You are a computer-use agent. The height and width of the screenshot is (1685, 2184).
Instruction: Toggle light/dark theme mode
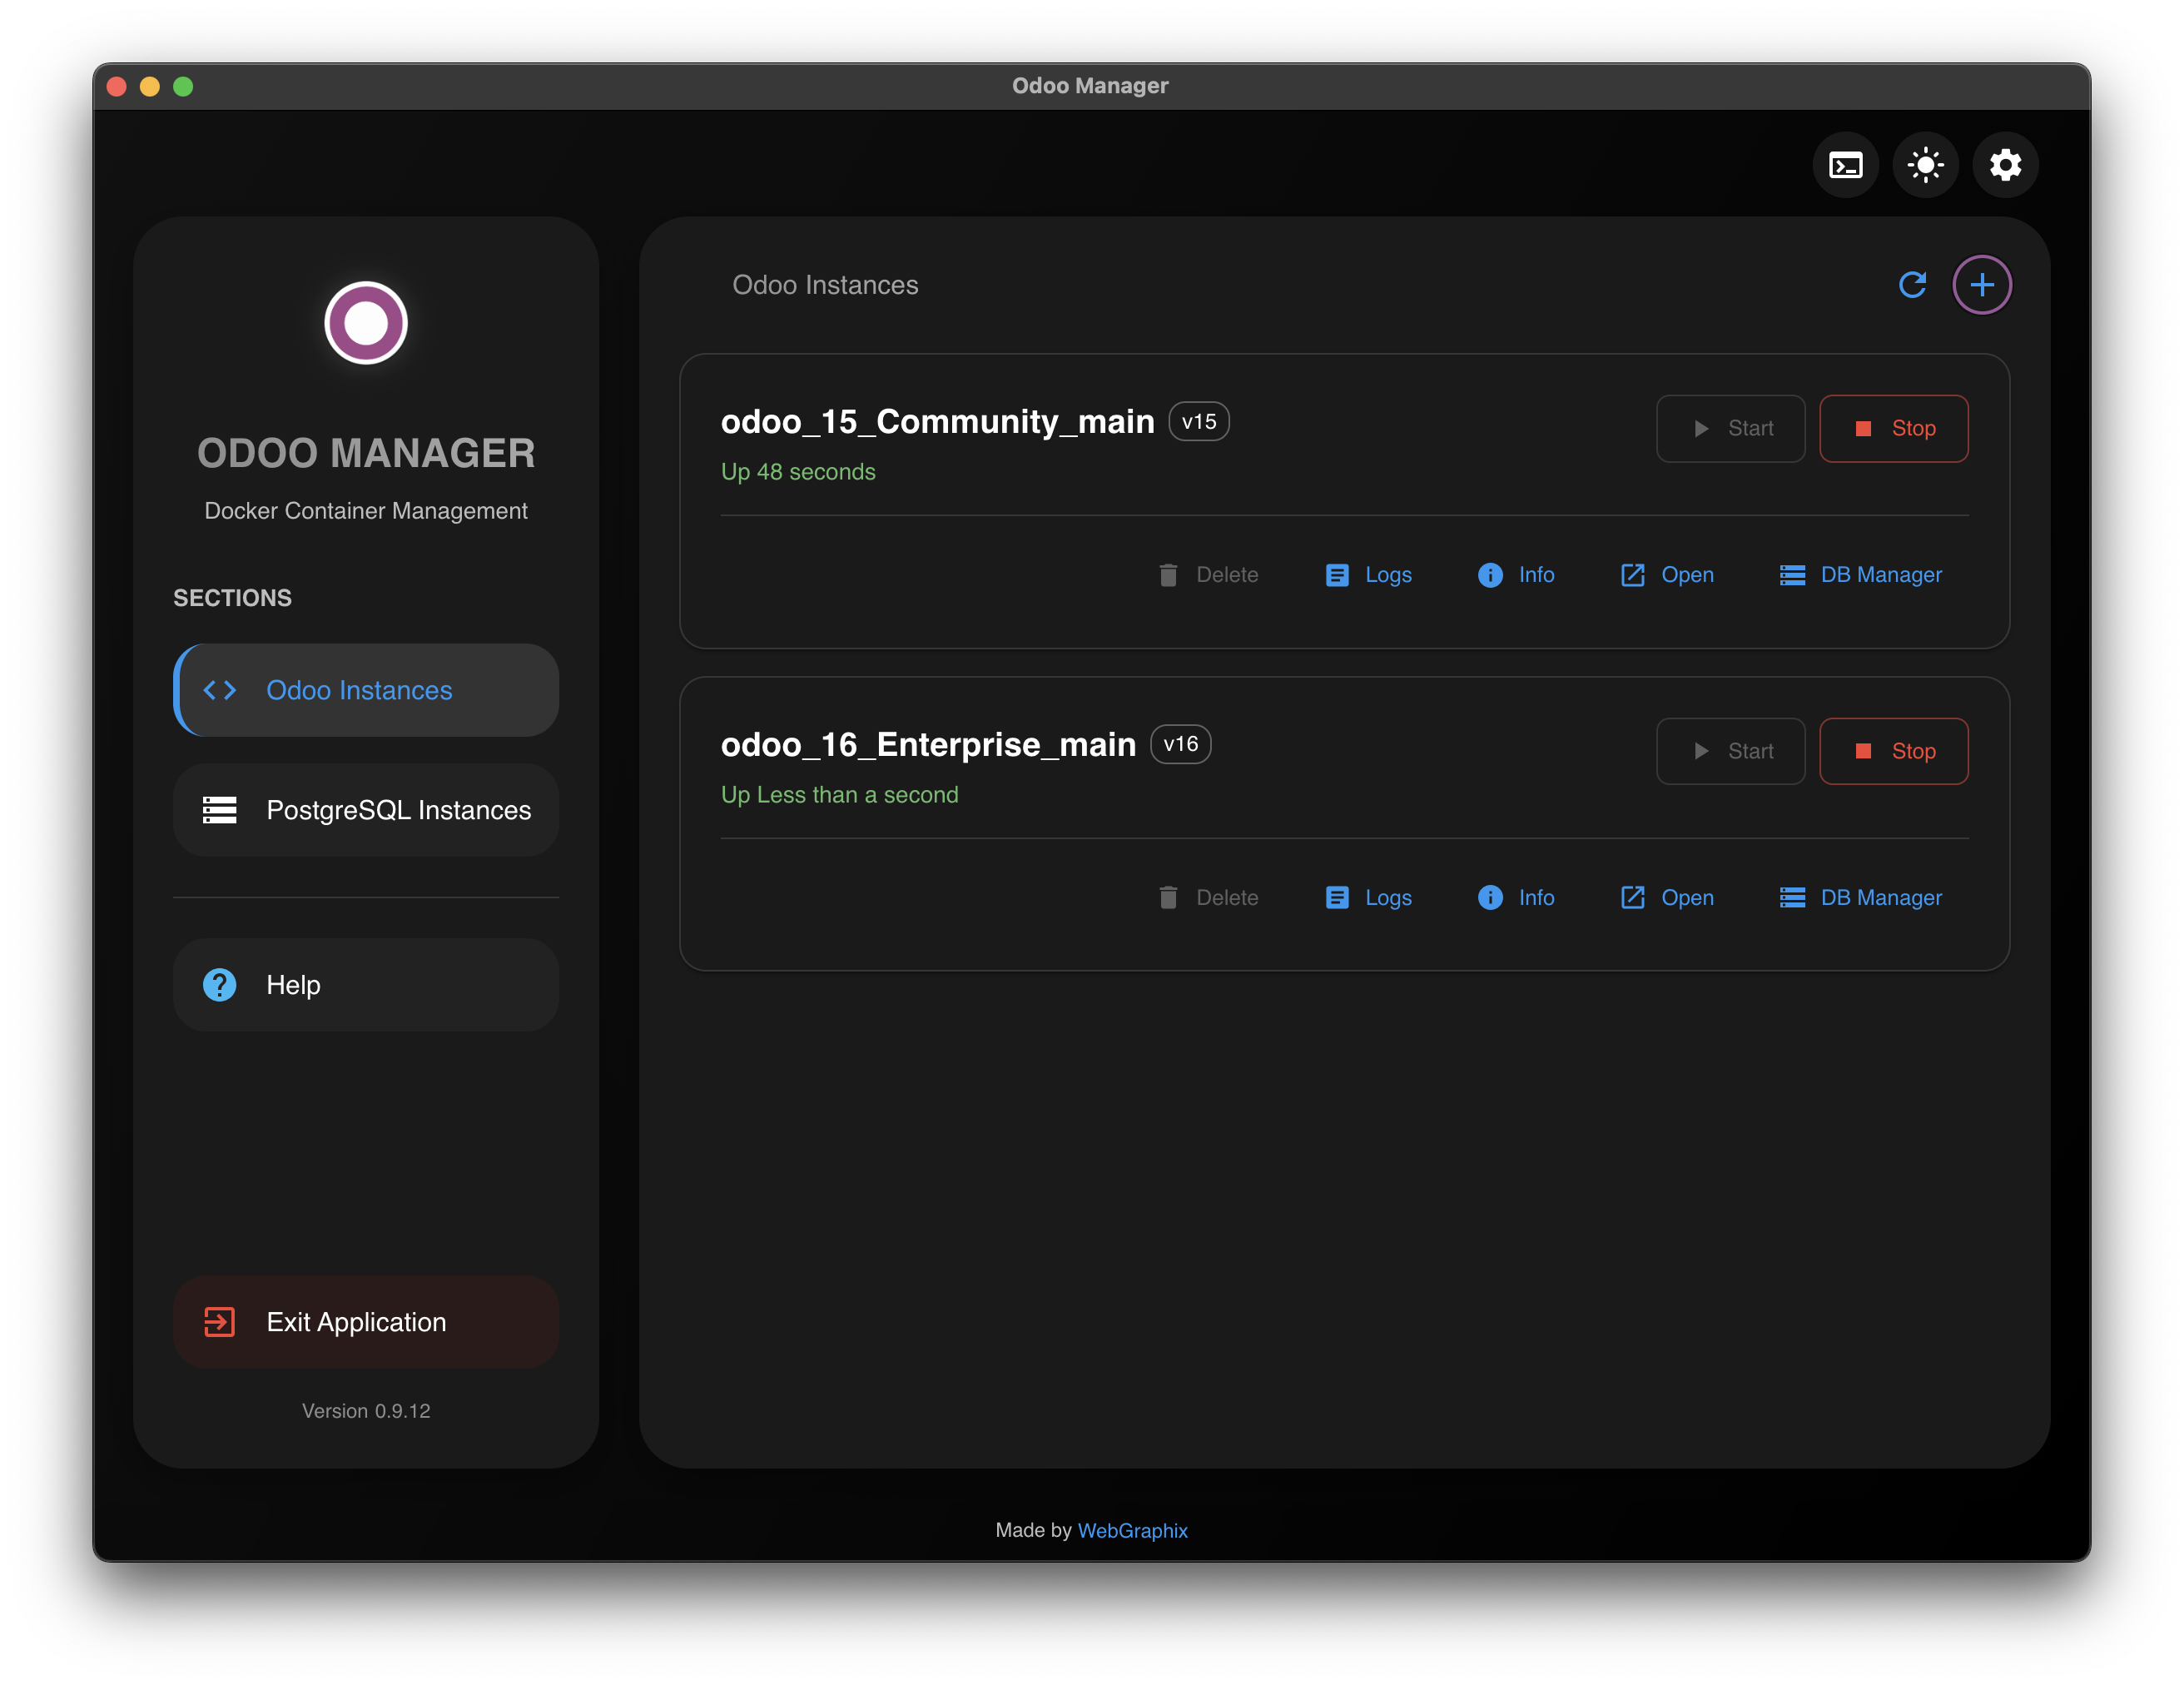1925,165
